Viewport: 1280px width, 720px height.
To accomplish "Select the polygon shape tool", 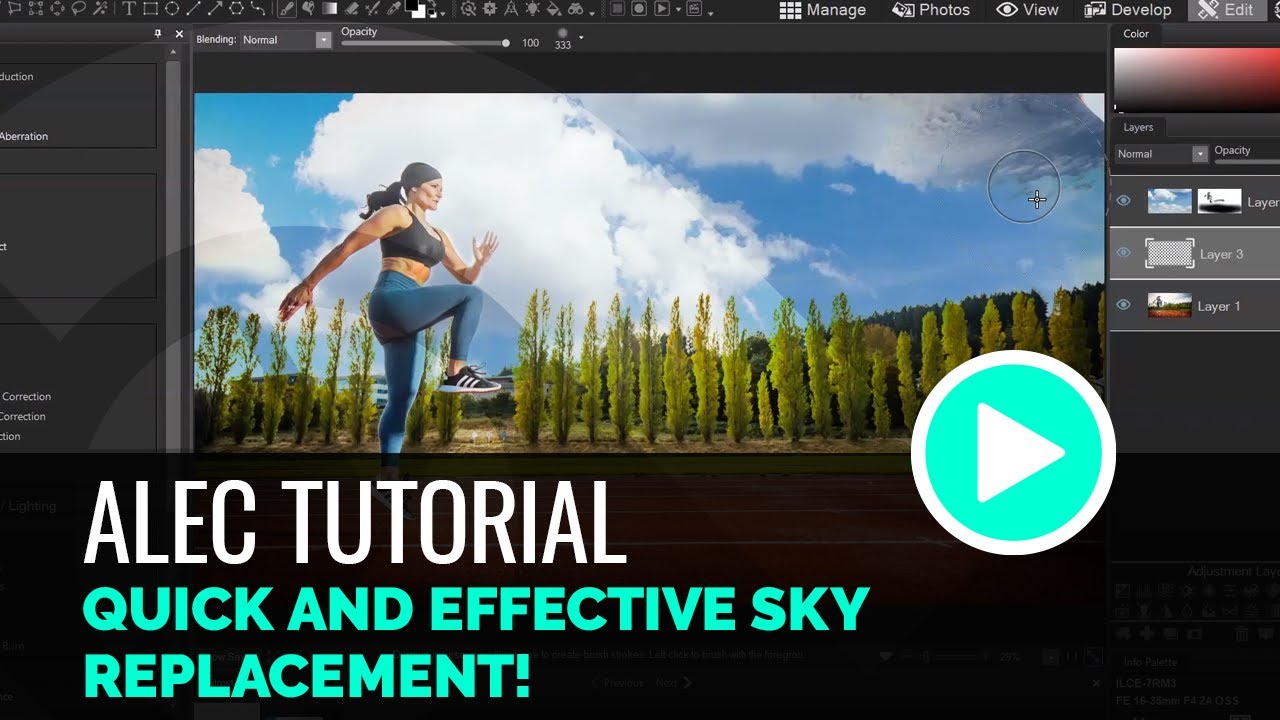I will (236, 9).
